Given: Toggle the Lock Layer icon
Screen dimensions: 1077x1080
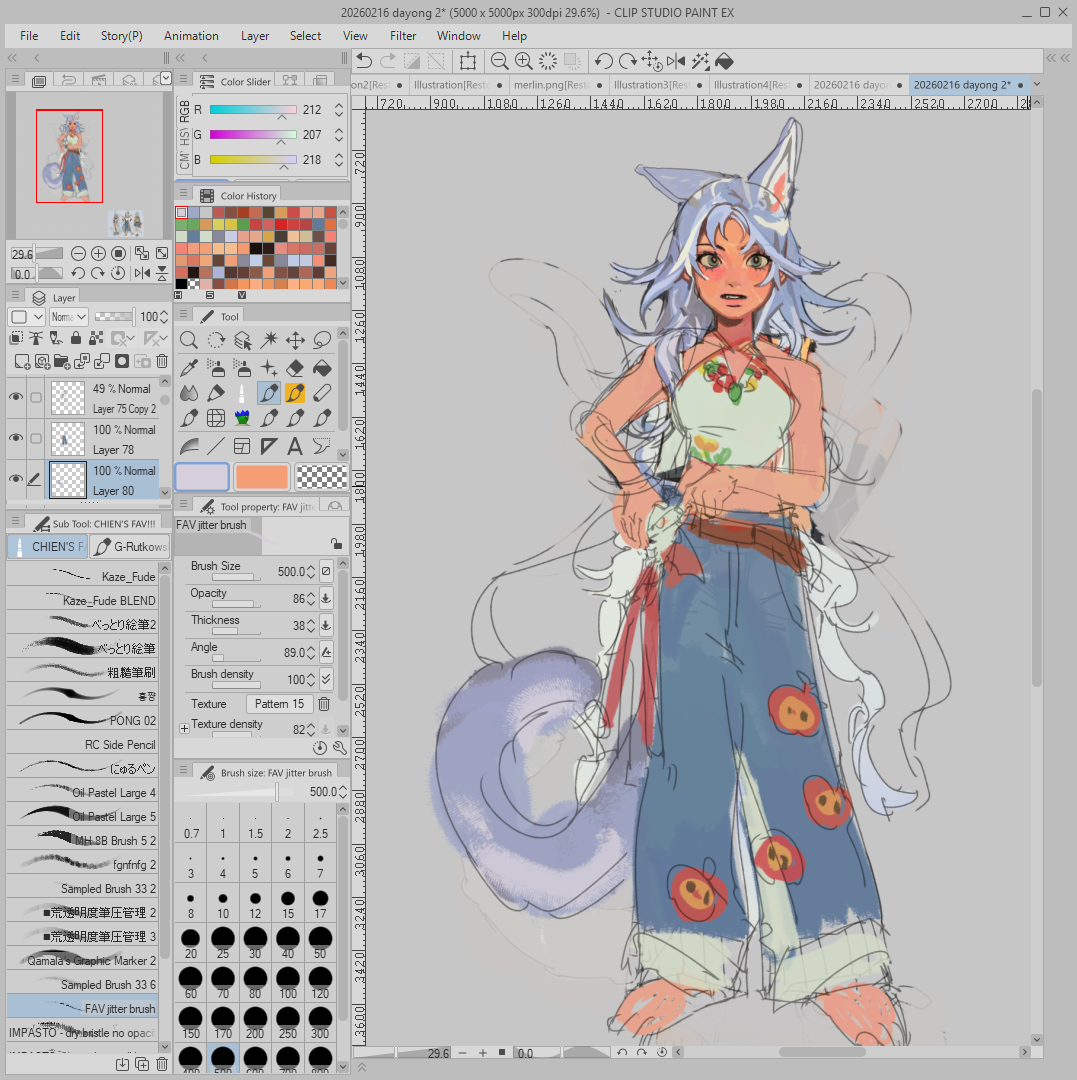Looking at the screenshot, I should 77,339.
